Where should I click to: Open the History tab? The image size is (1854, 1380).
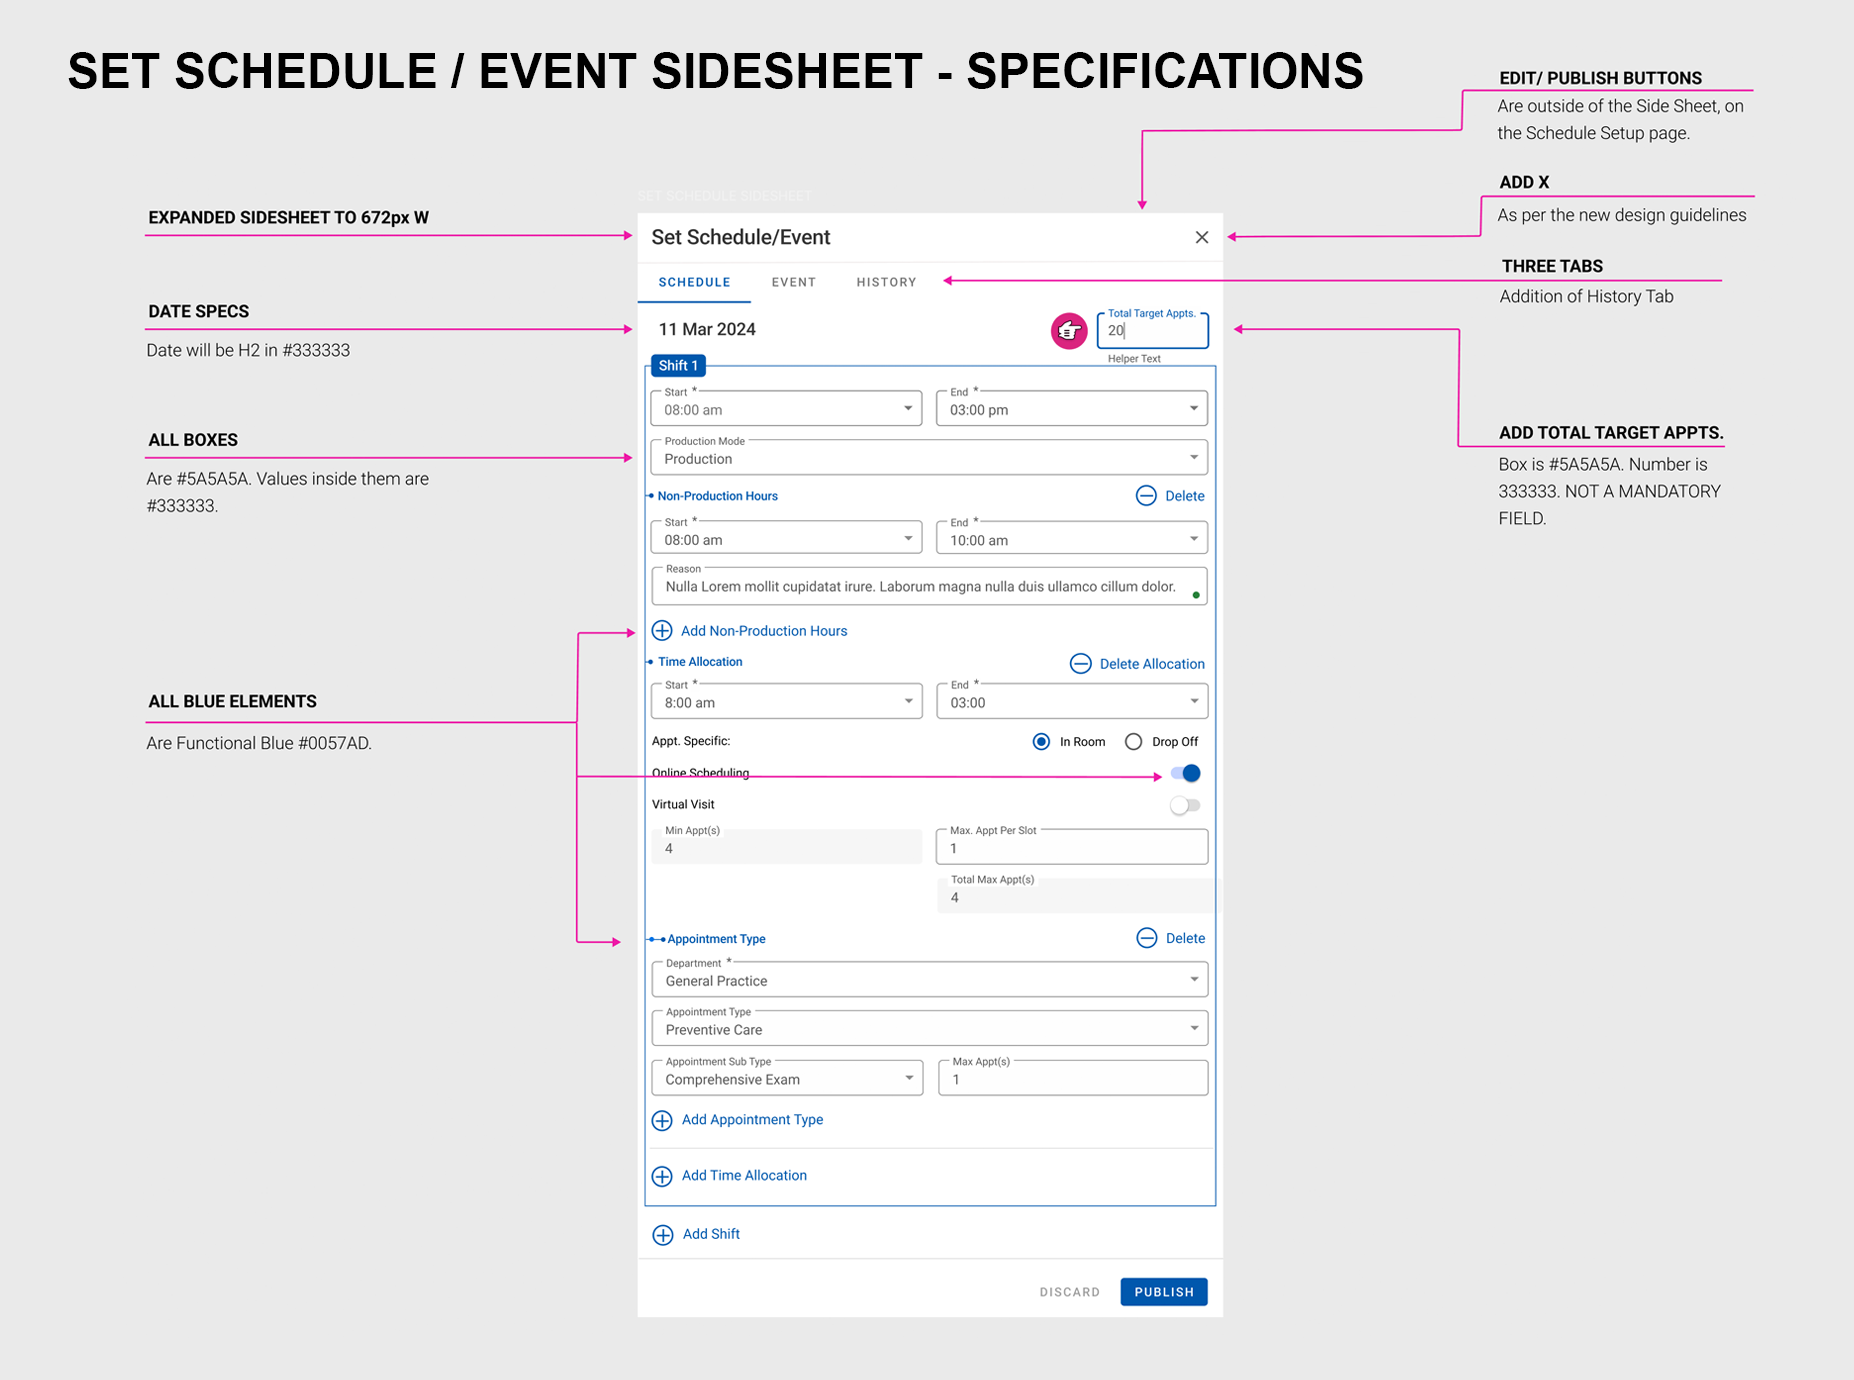click(x=886, y=282)
